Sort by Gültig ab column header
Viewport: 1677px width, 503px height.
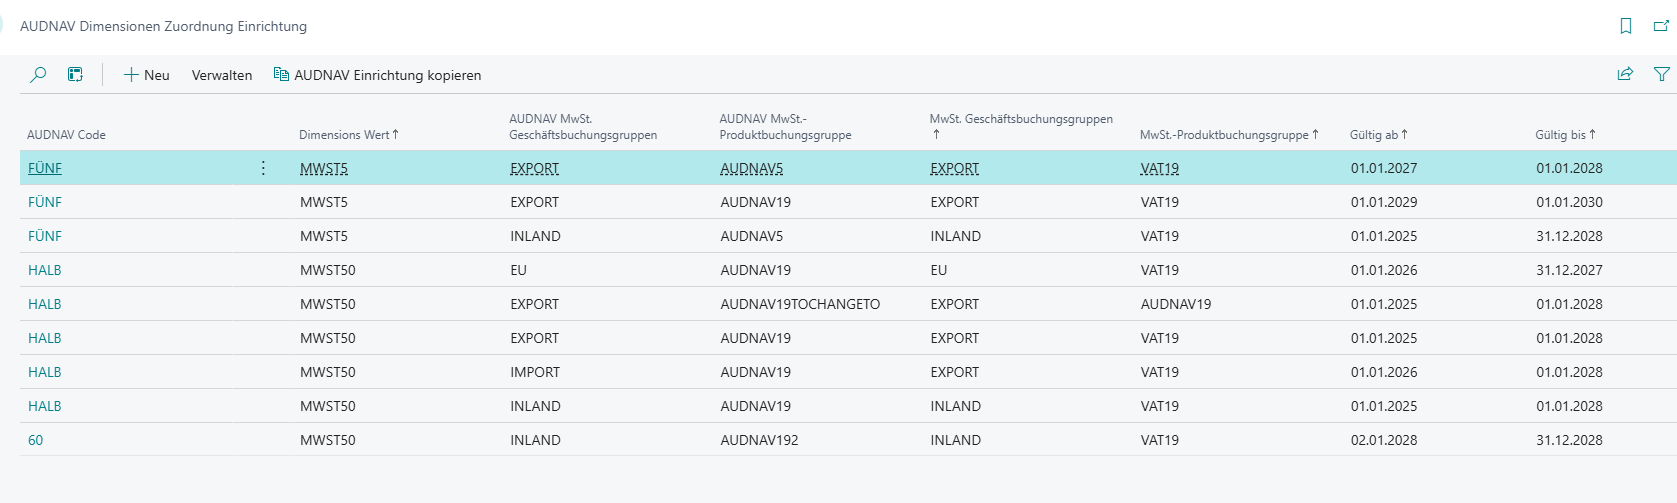coord(1379,135)
